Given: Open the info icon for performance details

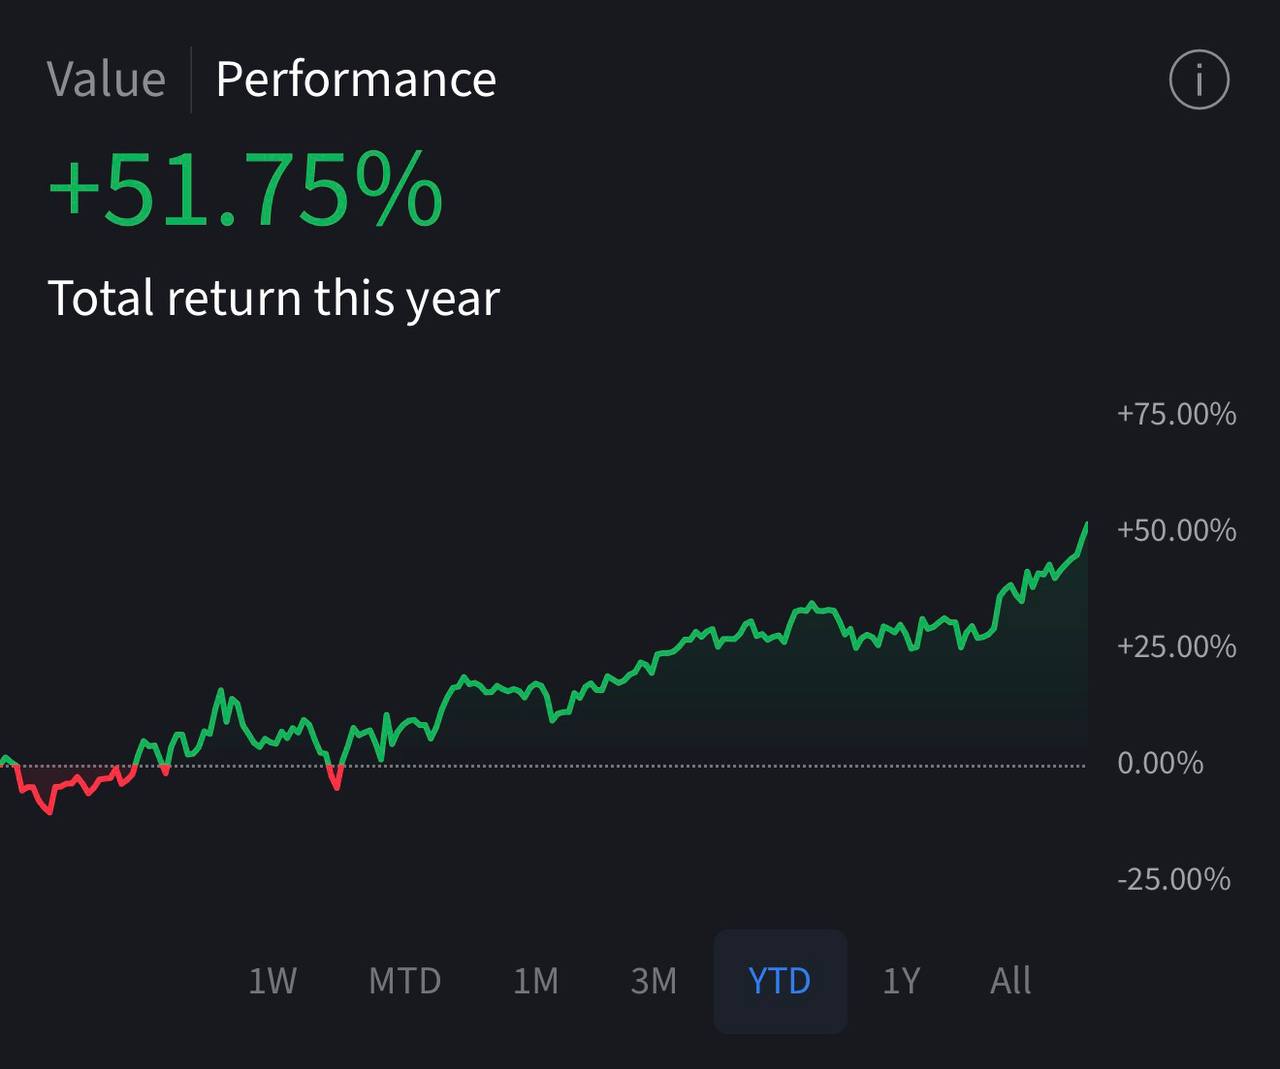Looking at the screenshot, I should click(x=1198, y=79).
